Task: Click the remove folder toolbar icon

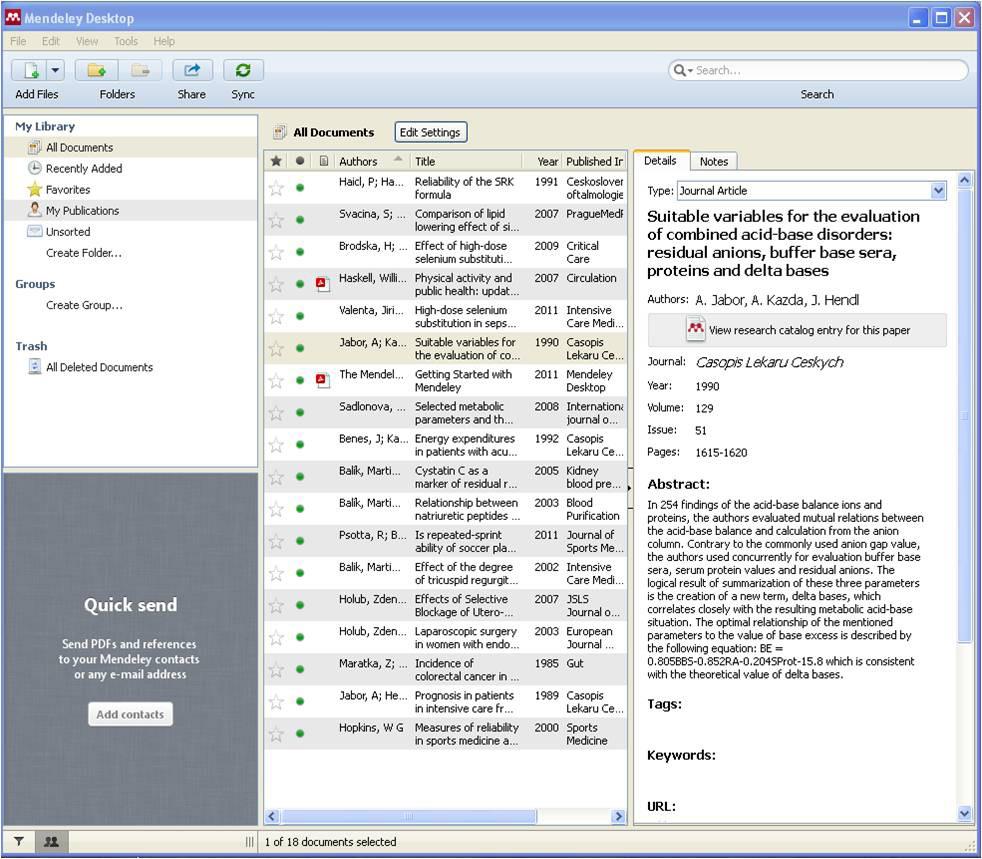Action: [140, 70]
